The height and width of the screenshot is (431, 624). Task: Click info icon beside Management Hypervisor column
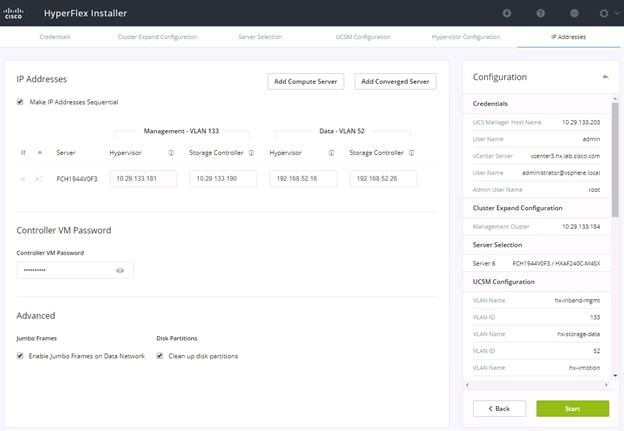pyautogui.click(x=171, y=153)
